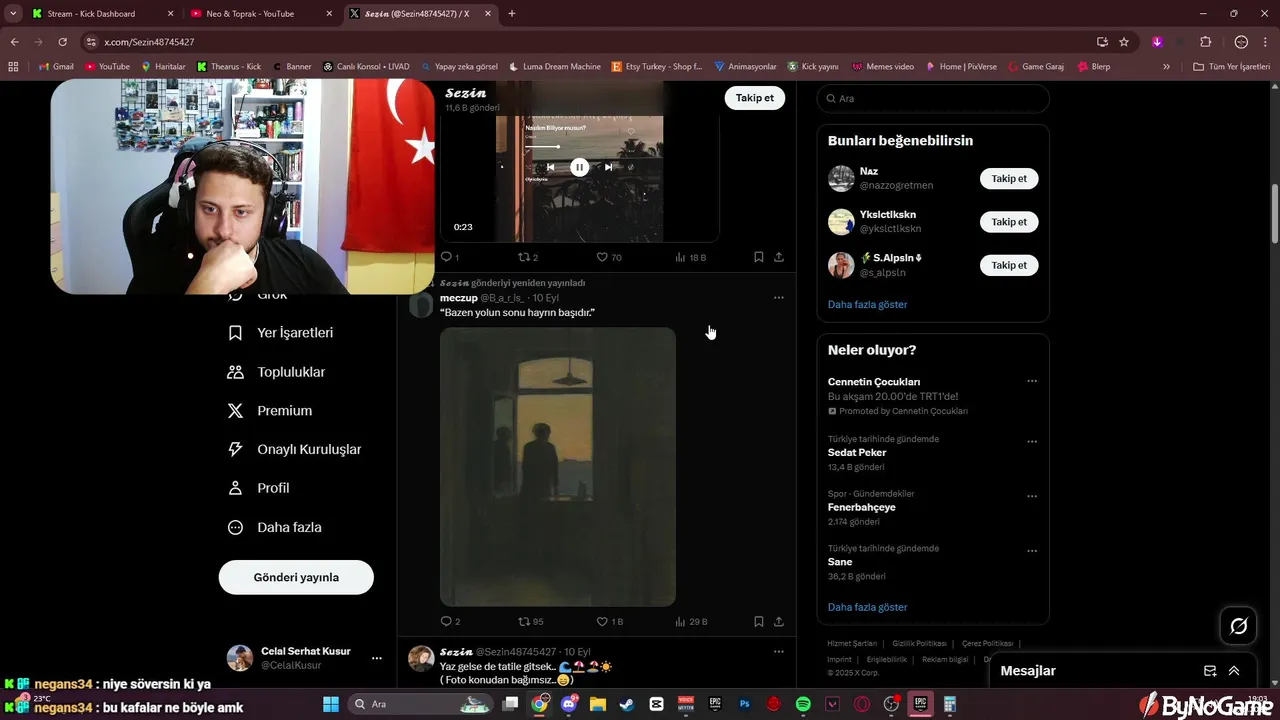Open browser extensions menu
Viewport: 1280px width, 720px height.
pyautogui.click(x=1205, y=42)
